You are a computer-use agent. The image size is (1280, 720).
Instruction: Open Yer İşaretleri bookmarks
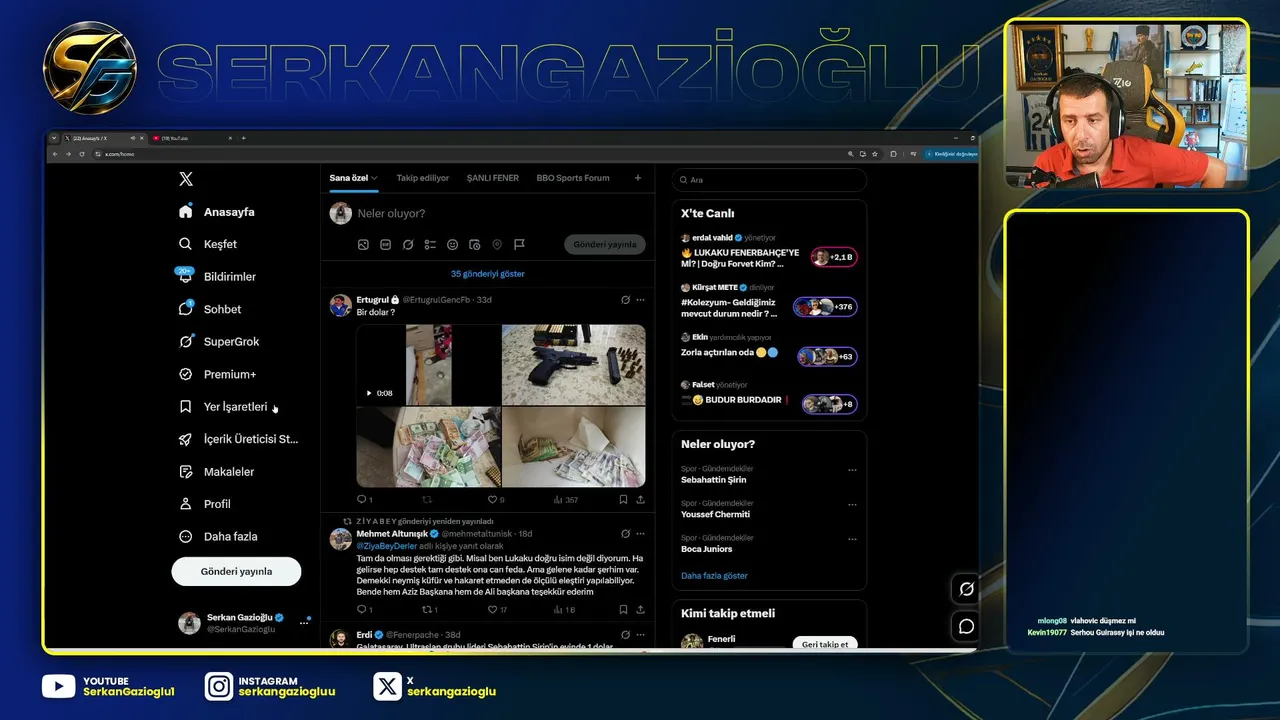pyautogui.click(x=223, y=407)
